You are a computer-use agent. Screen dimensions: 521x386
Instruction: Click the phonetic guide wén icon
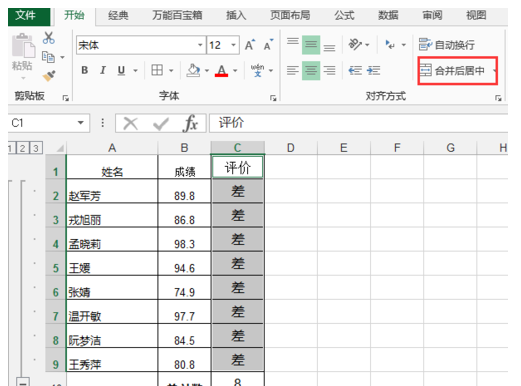coord(257,70)
